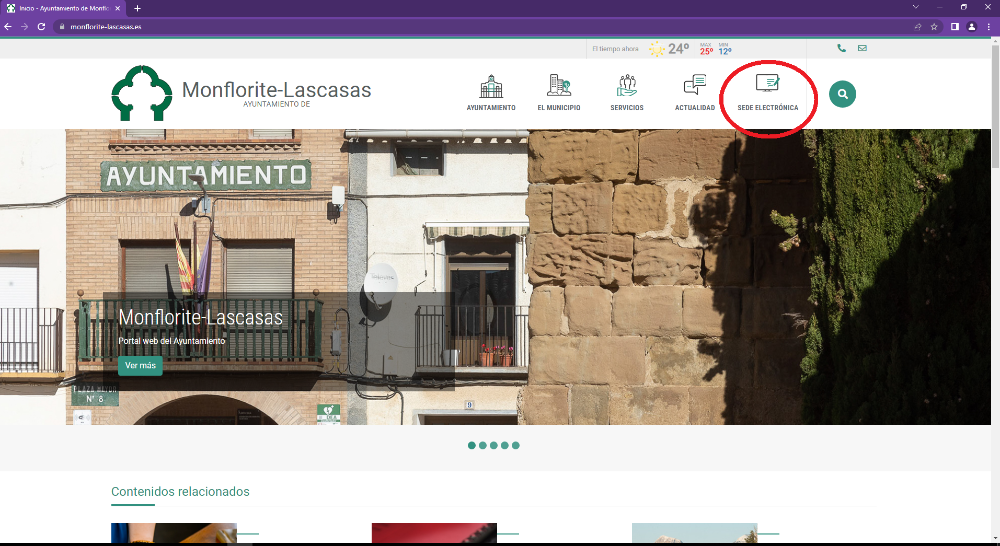
Task: Click the round green search button
Action: coord(843,94)
